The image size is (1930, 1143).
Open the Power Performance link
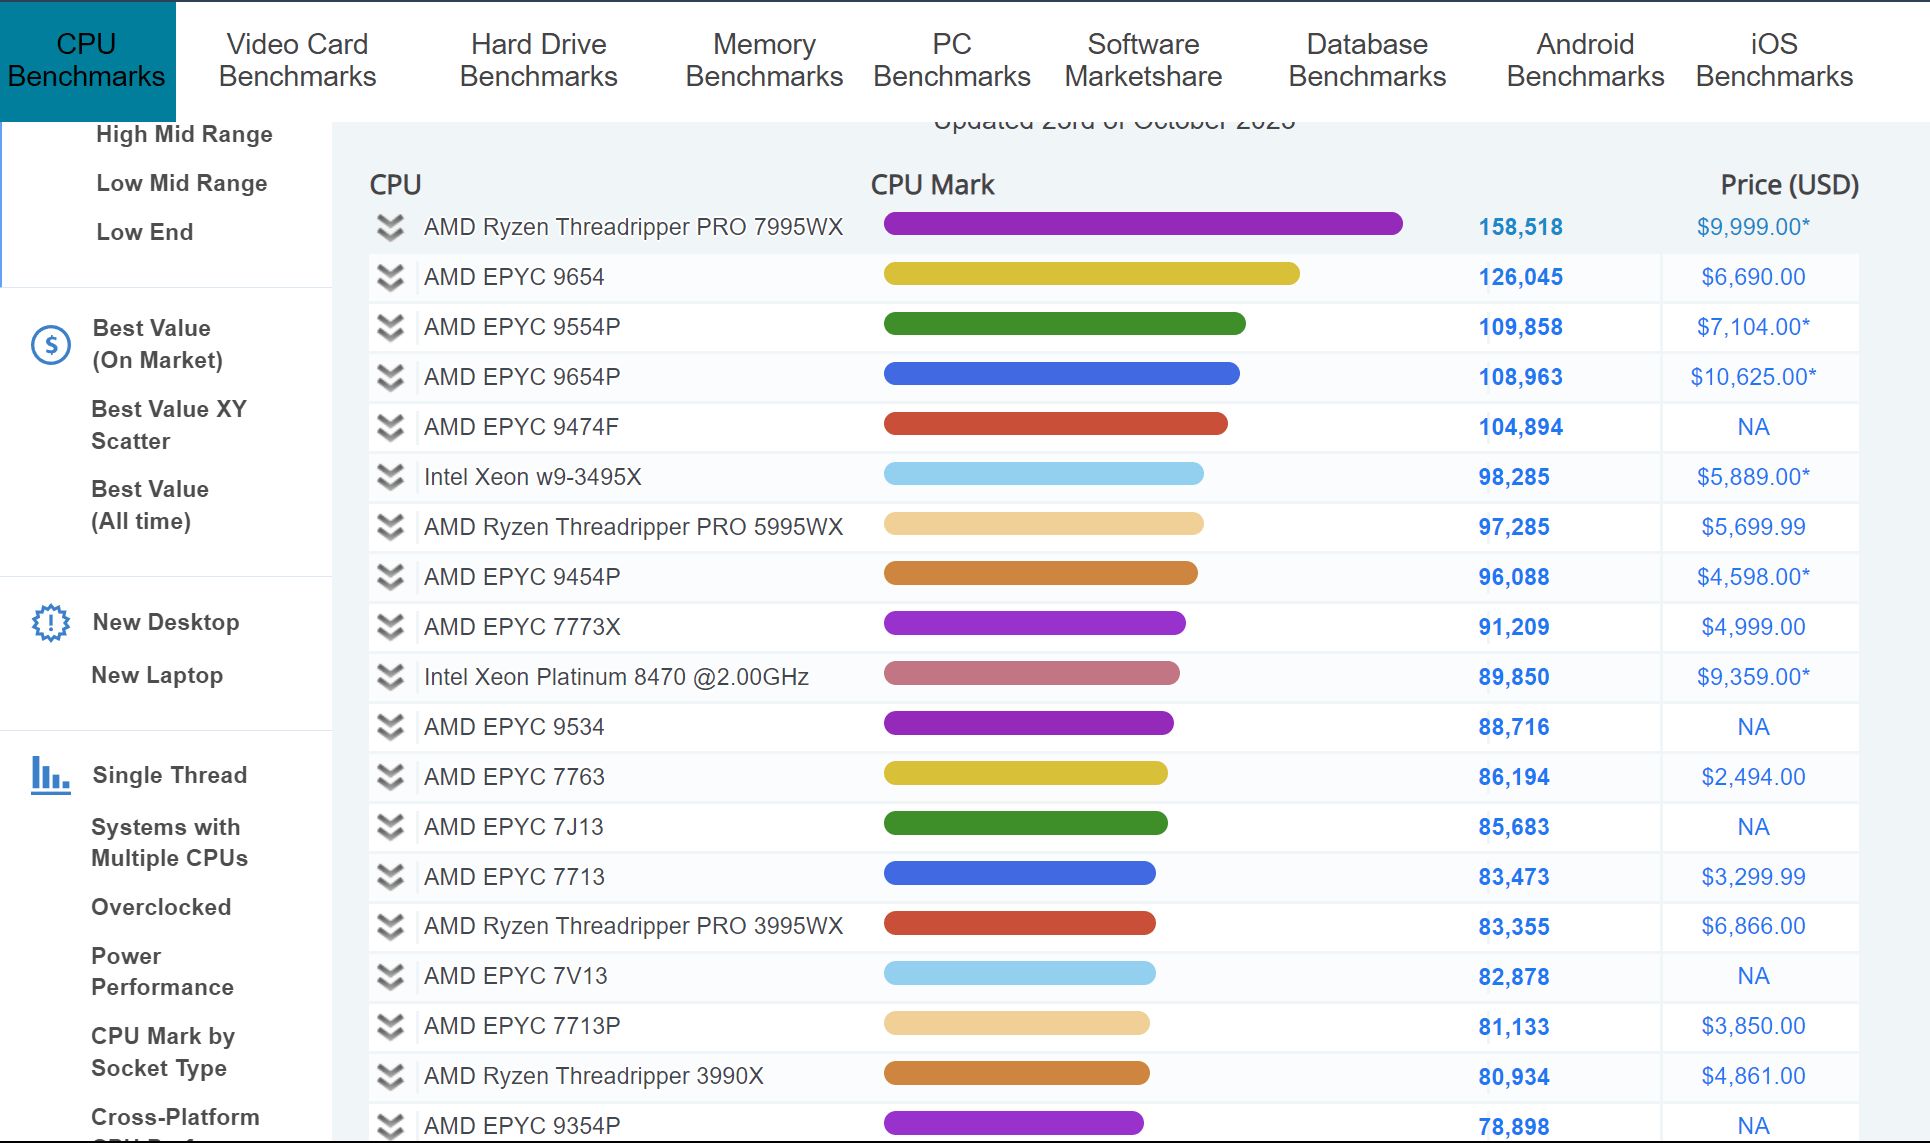coord(162,971)
